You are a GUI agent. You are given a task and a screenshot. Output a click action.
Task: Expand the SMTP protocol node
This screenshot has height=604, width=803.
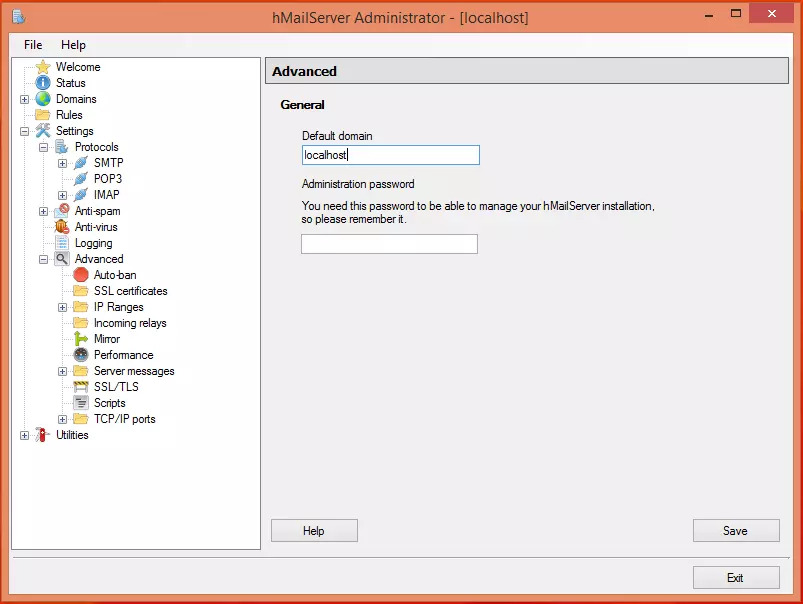pyautogui.click(x=63, y=163)
